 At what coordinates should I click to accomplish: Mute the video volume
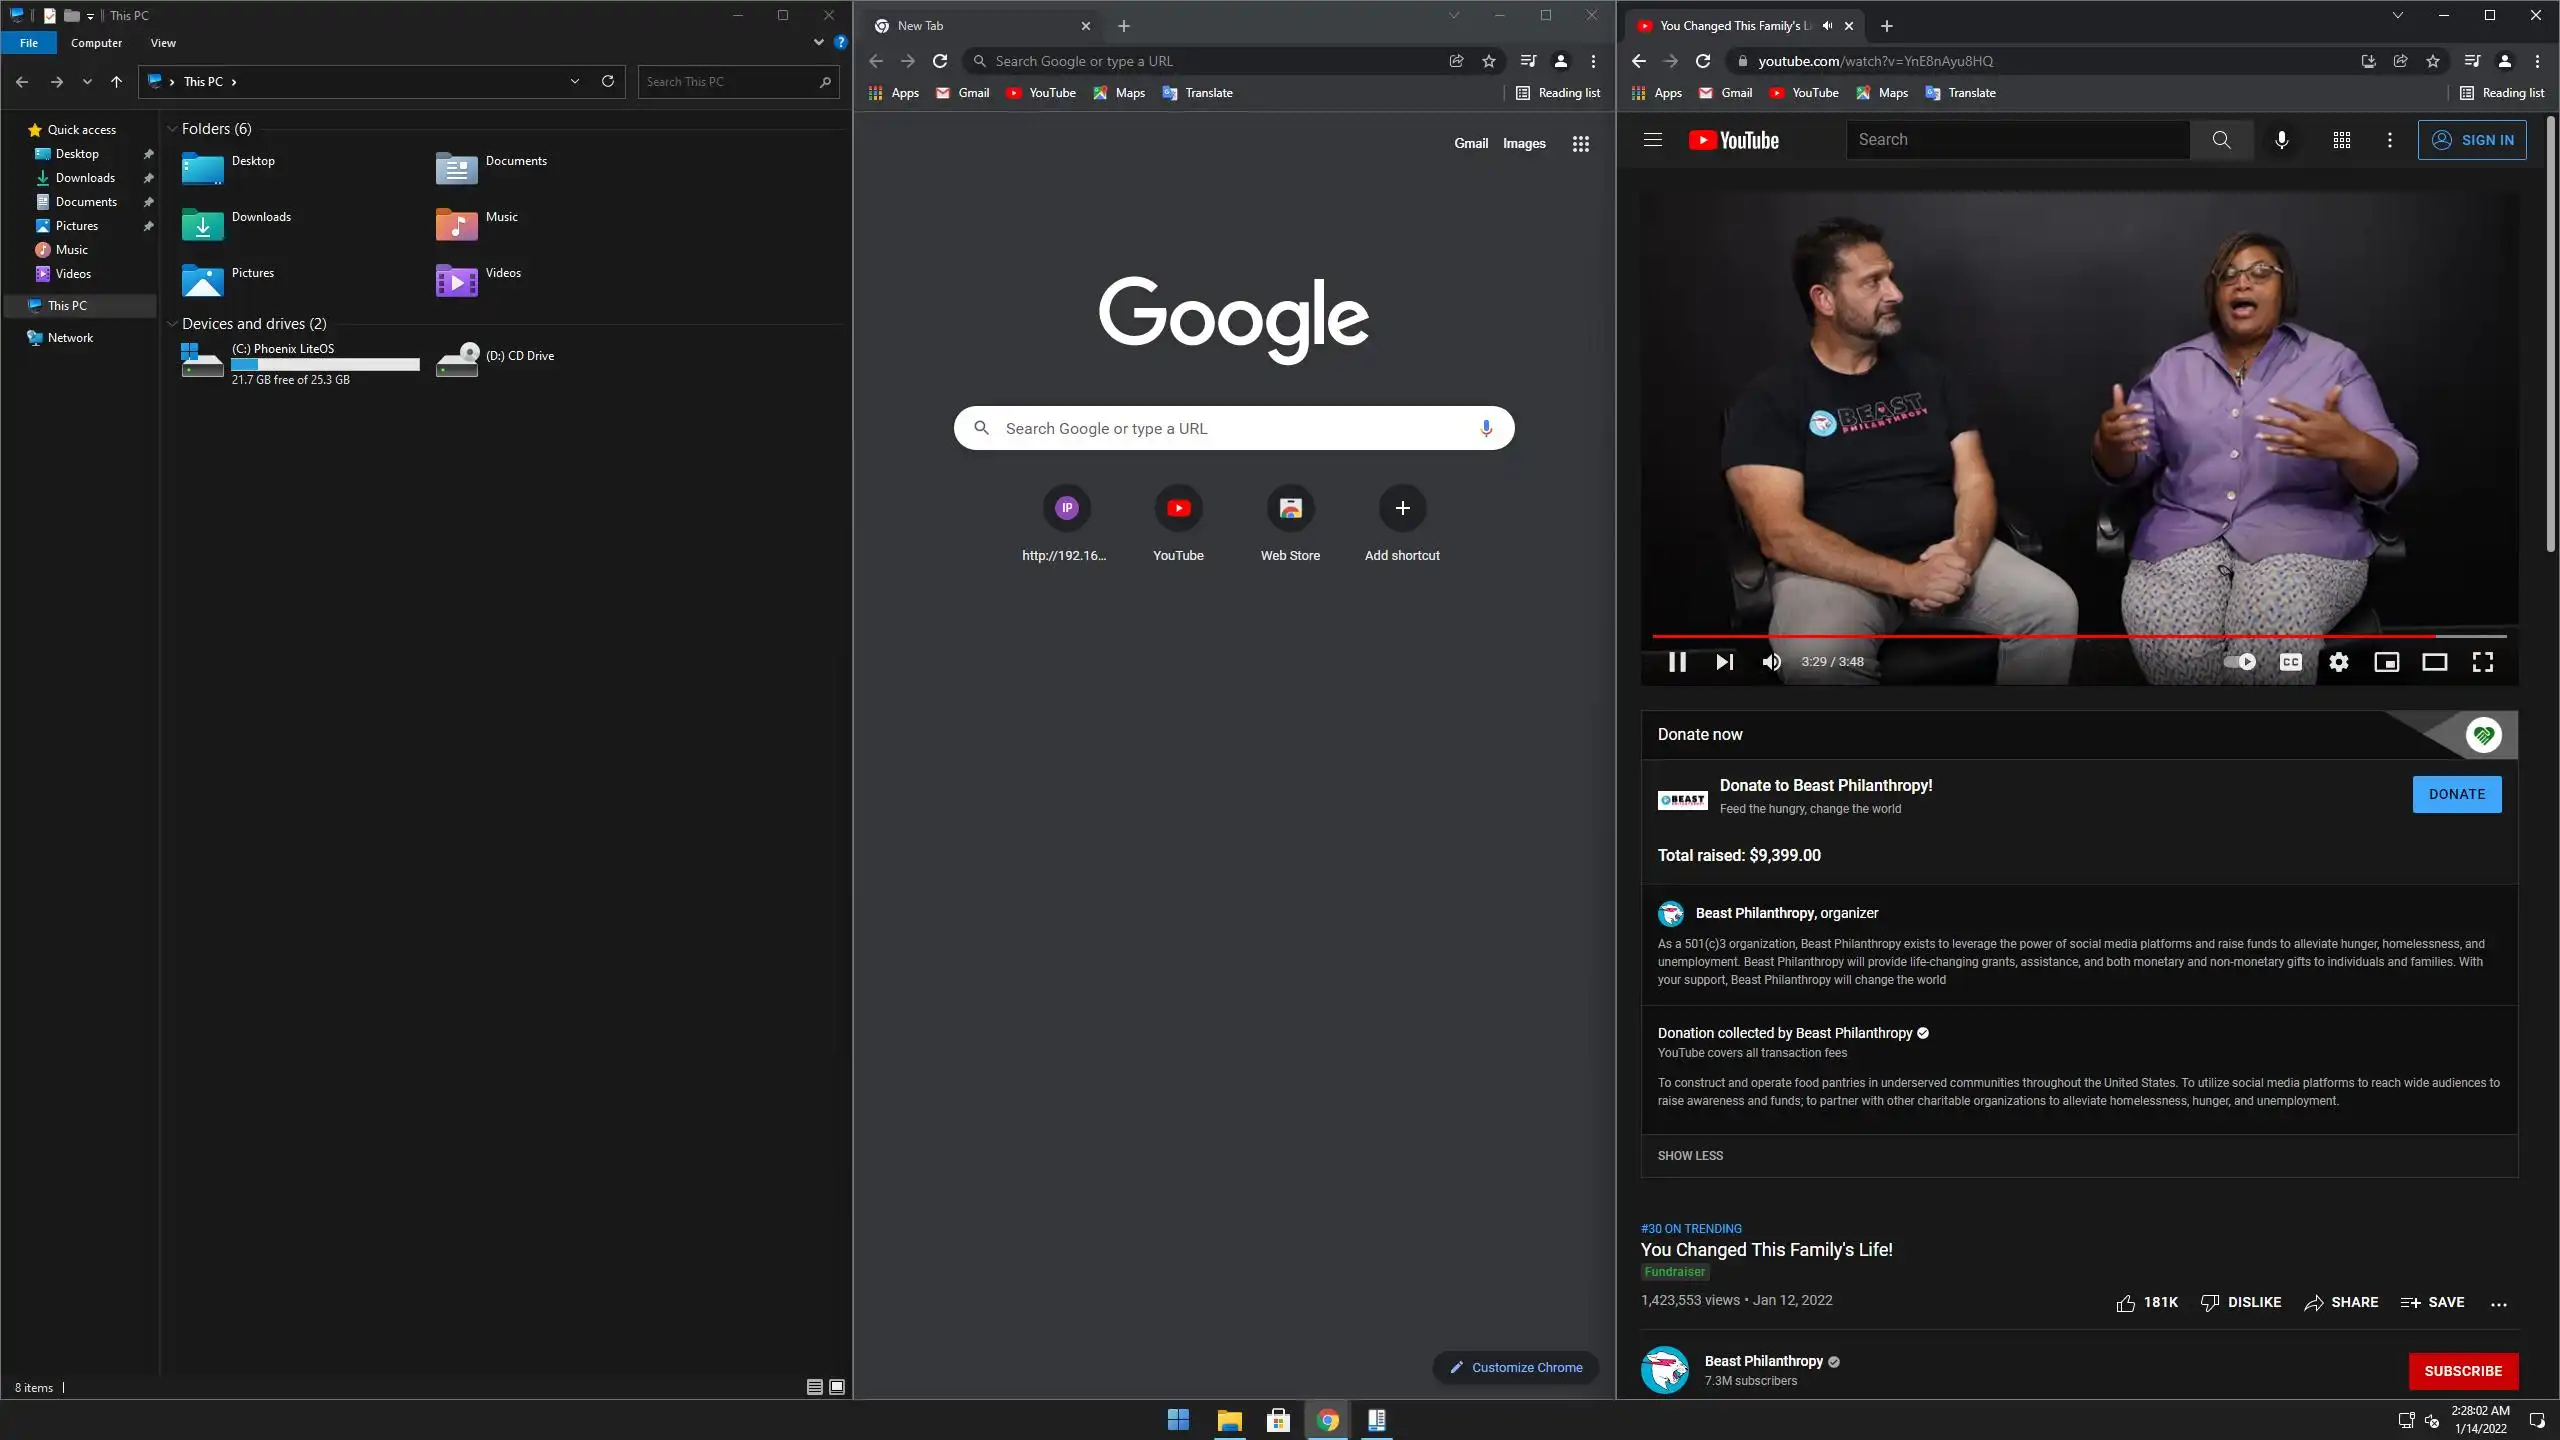pos(1771,662)
